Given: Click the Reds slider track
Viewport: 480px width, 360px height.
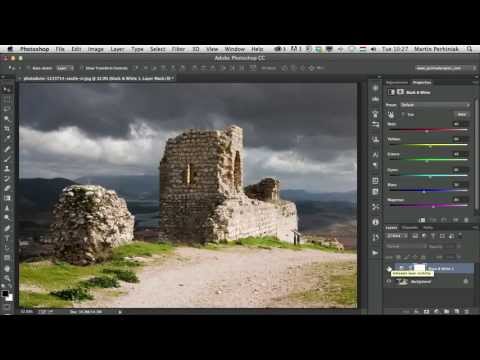Looking at the screenshot, I should pyautogui.click(x=429, y=130).
